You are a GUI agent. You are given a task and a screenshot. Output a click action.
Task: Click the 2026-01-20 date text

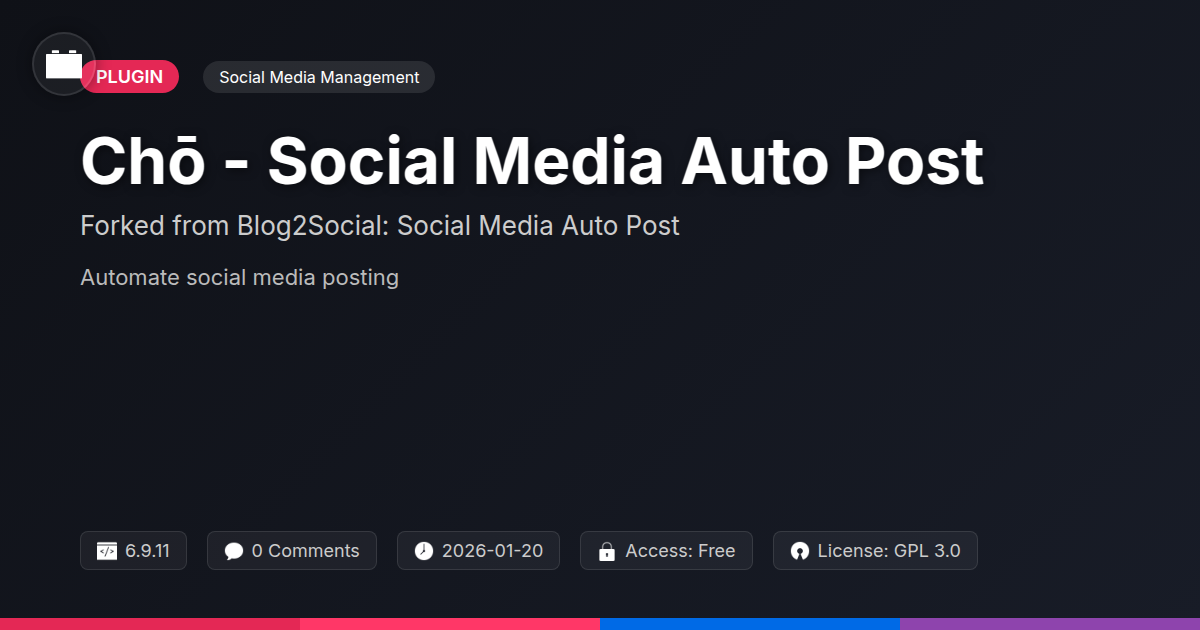pos(492,551)
